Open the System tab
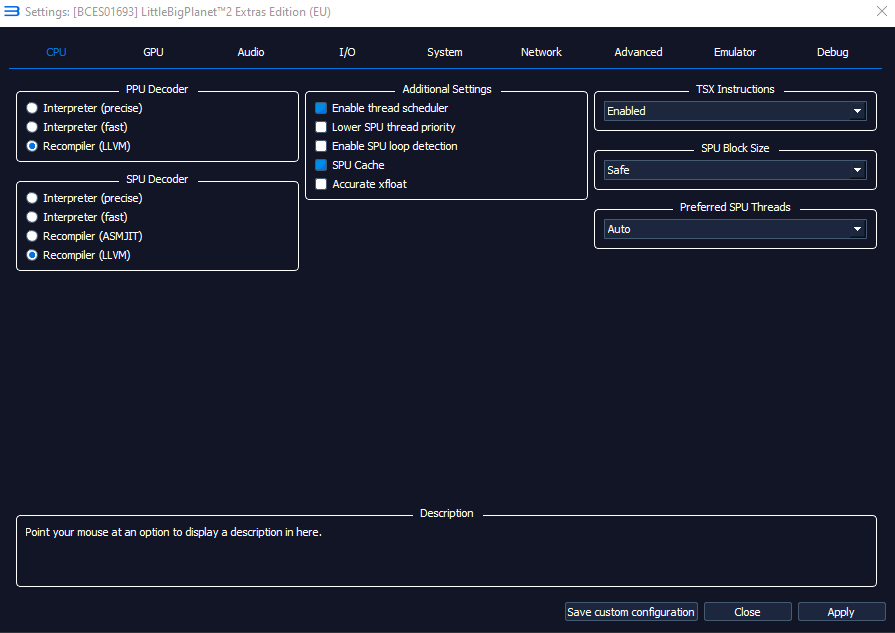The height and width of the screenshot is (633, 895). tap(445, 52)
